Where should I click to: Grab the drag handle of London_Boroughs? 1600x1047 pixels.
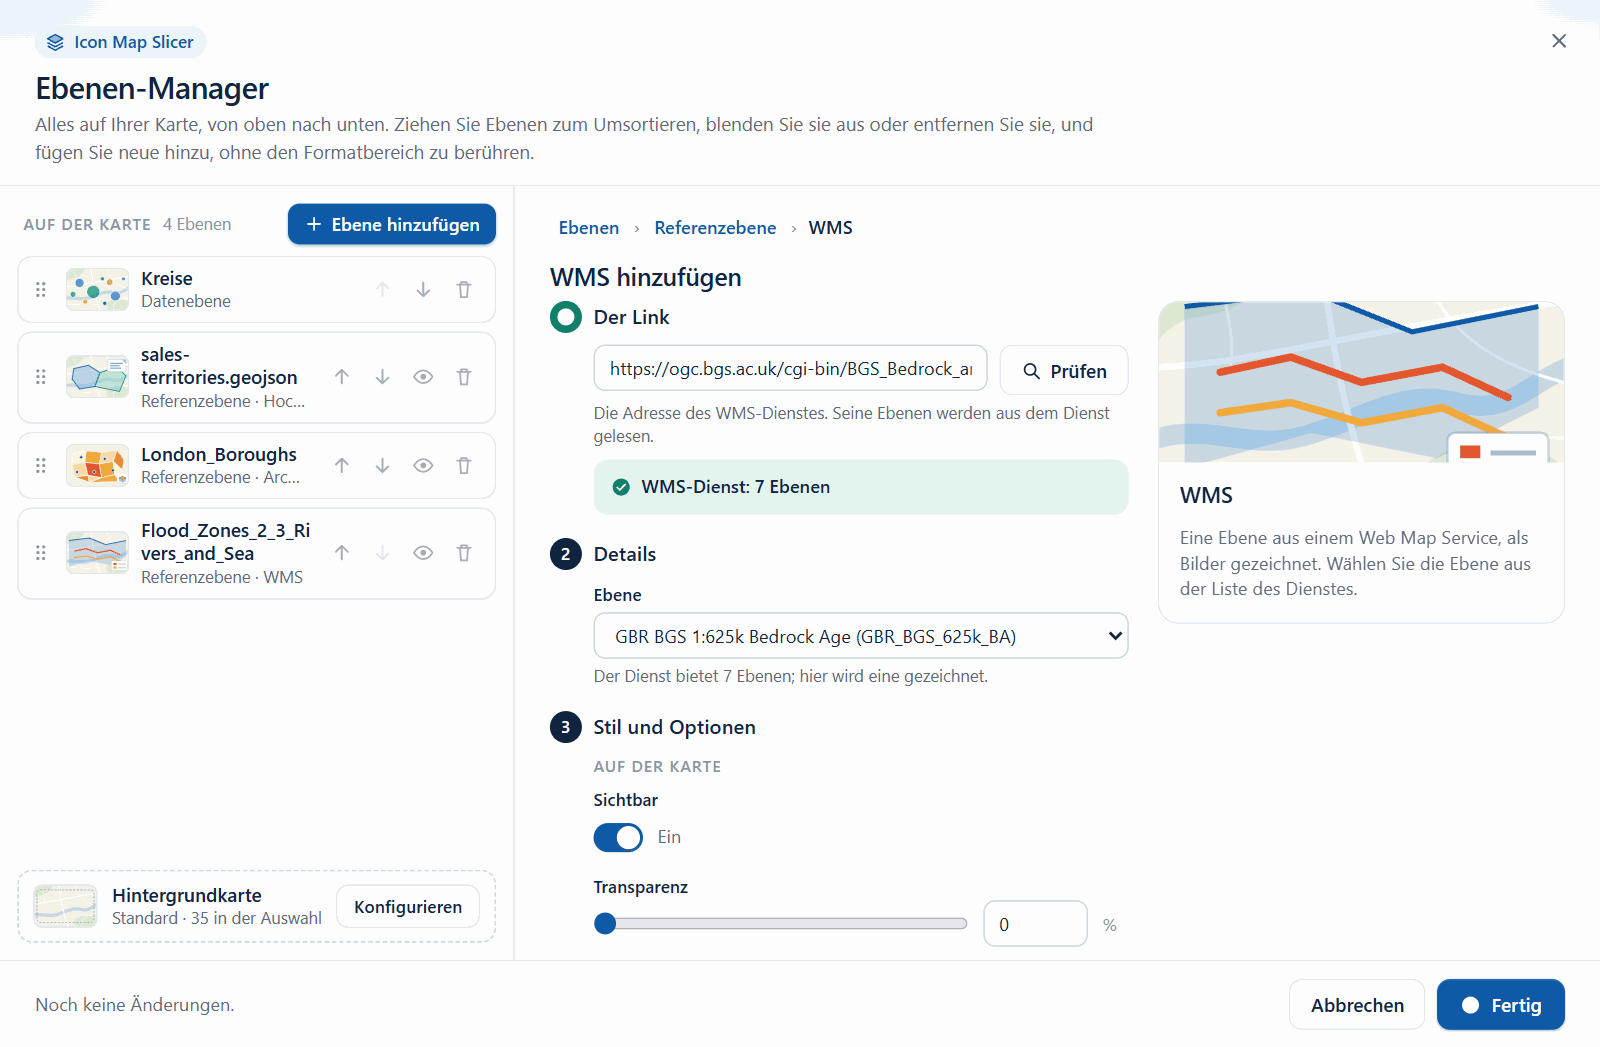tap(41, 466)
